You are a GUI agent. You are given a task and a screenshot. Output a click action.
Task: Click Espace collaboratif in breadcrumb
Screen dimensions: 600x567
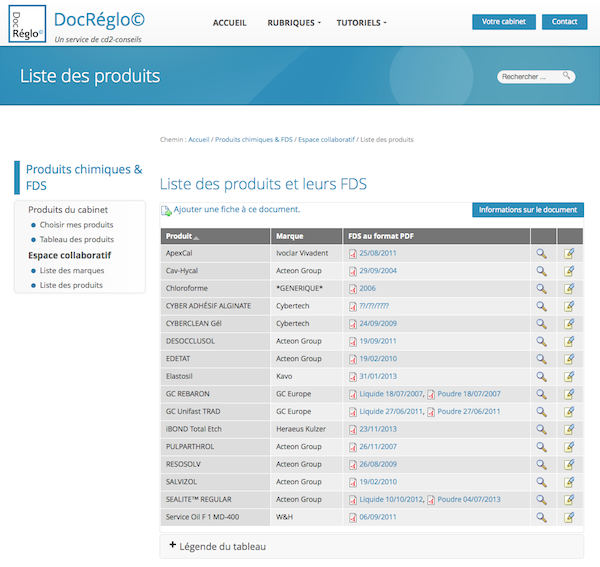coord(326,140)
